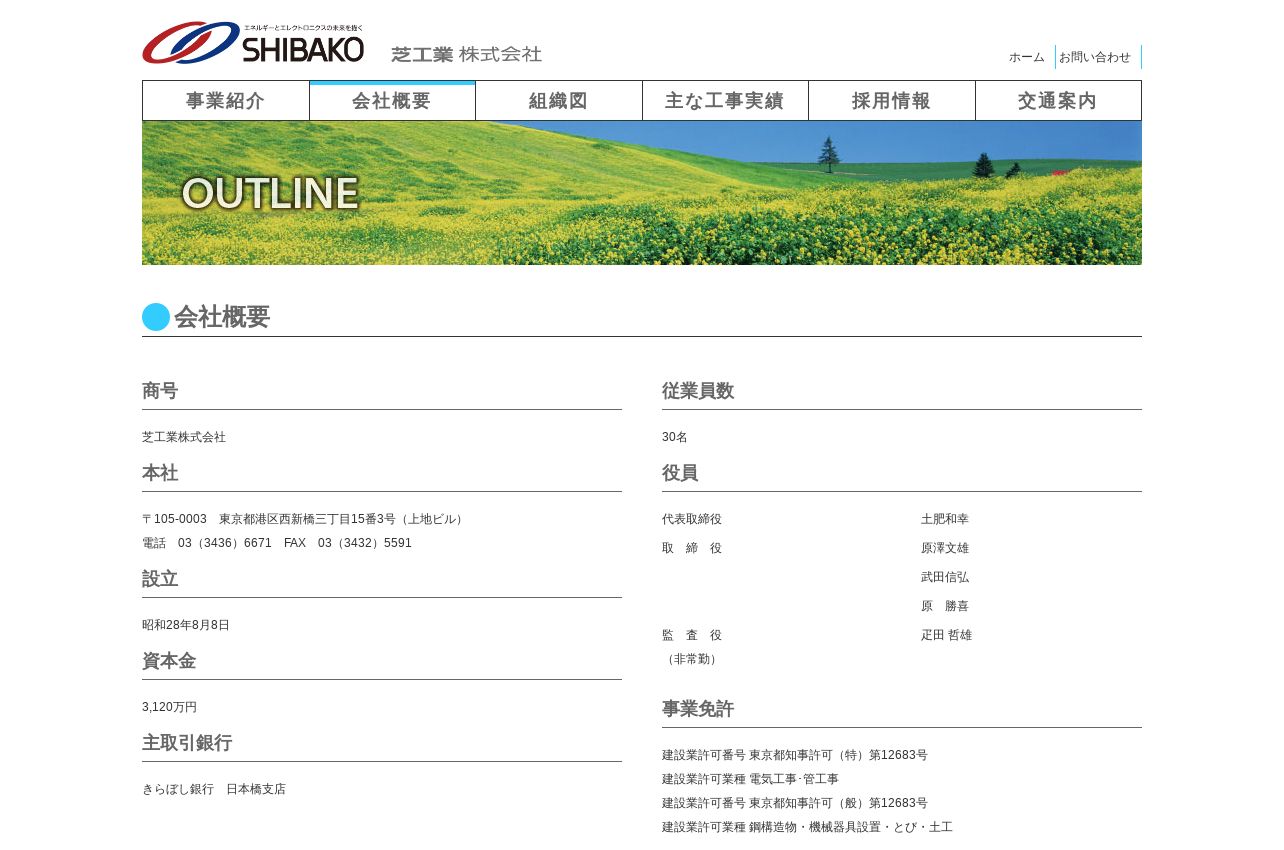Open the 組織図 menu tab

pos(559,101)
